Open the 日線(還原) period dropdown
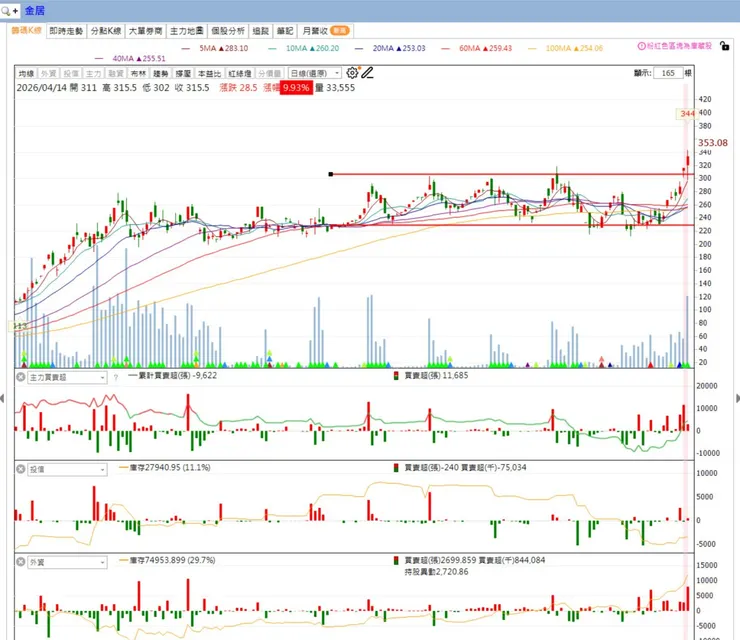Viewport: 740px width, 640px height. coord(315,74)
